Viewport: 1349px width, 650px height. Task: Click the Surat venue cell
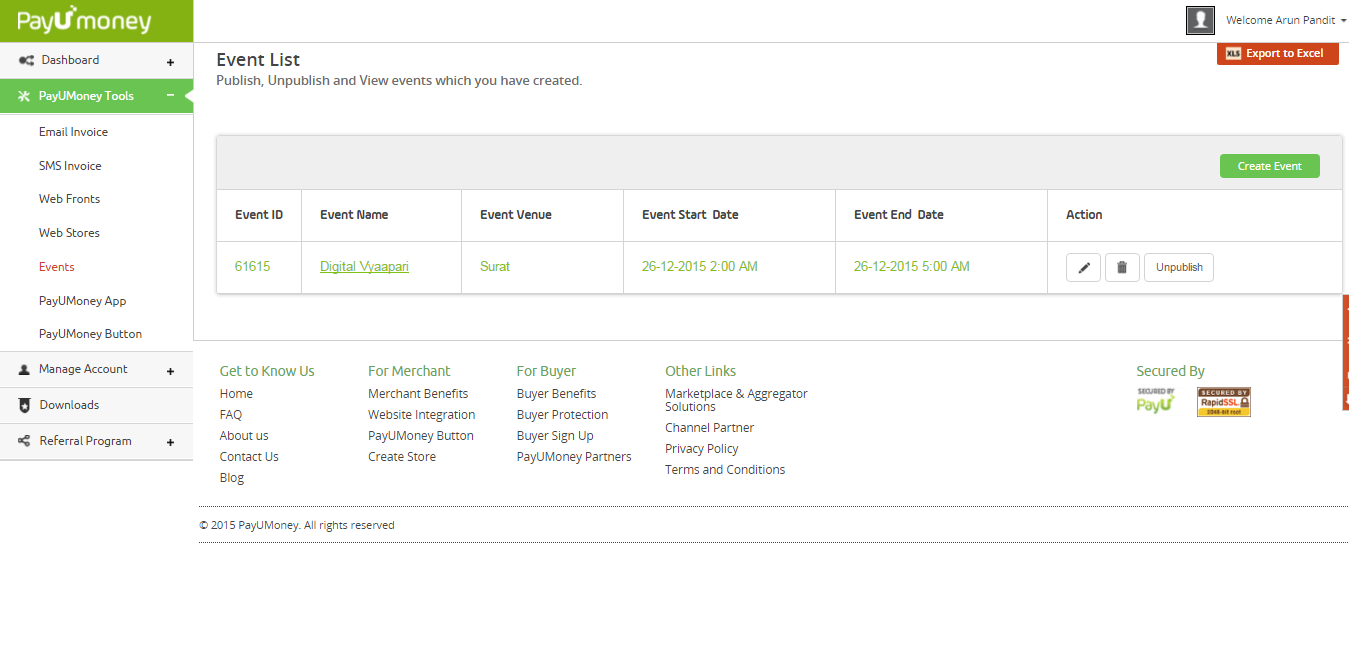click(495, 267)
